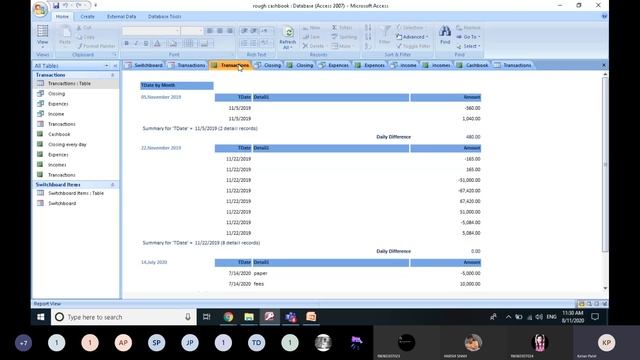Open the Advanced filter dropdown
Screen dimensions: 640x360
pos(412,37)
